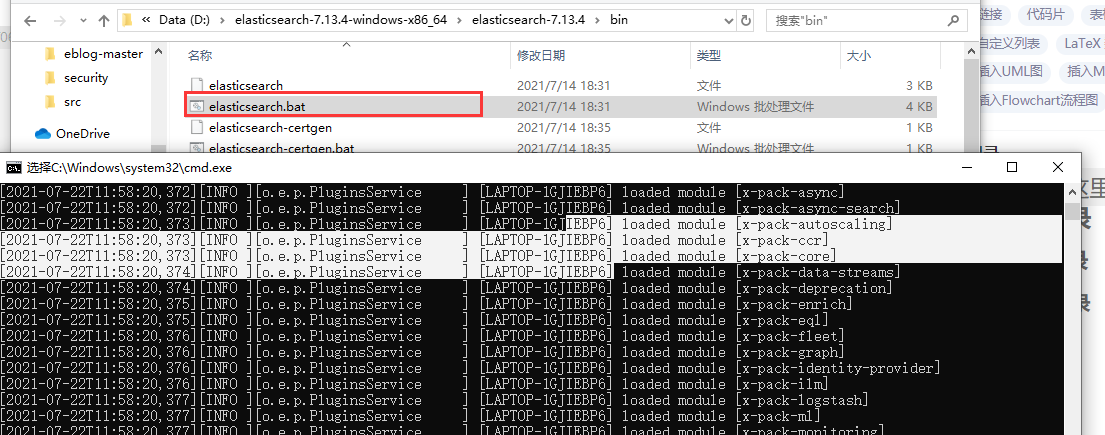Image resolution: width=1105 pixels, height=435 pixels.
Task: Sort by 大小 column header
Action: point(857,56)
